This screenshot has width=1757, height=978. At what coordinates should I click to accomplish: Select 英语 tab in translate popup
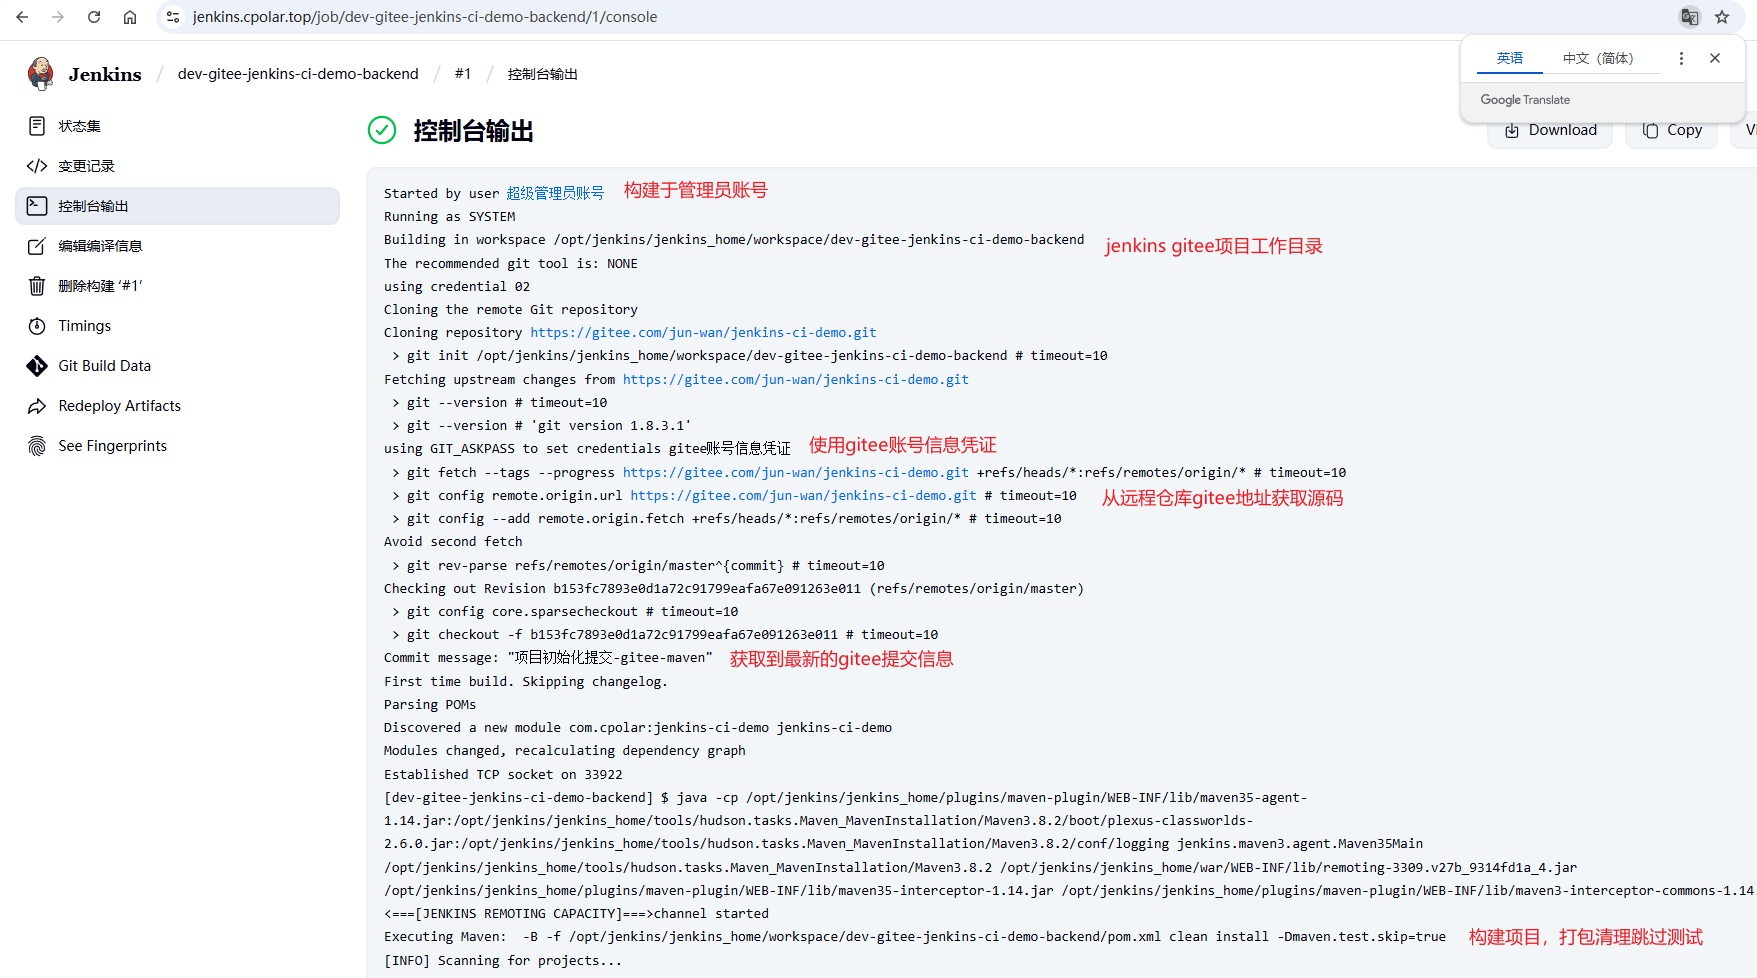pos(1510,58)
